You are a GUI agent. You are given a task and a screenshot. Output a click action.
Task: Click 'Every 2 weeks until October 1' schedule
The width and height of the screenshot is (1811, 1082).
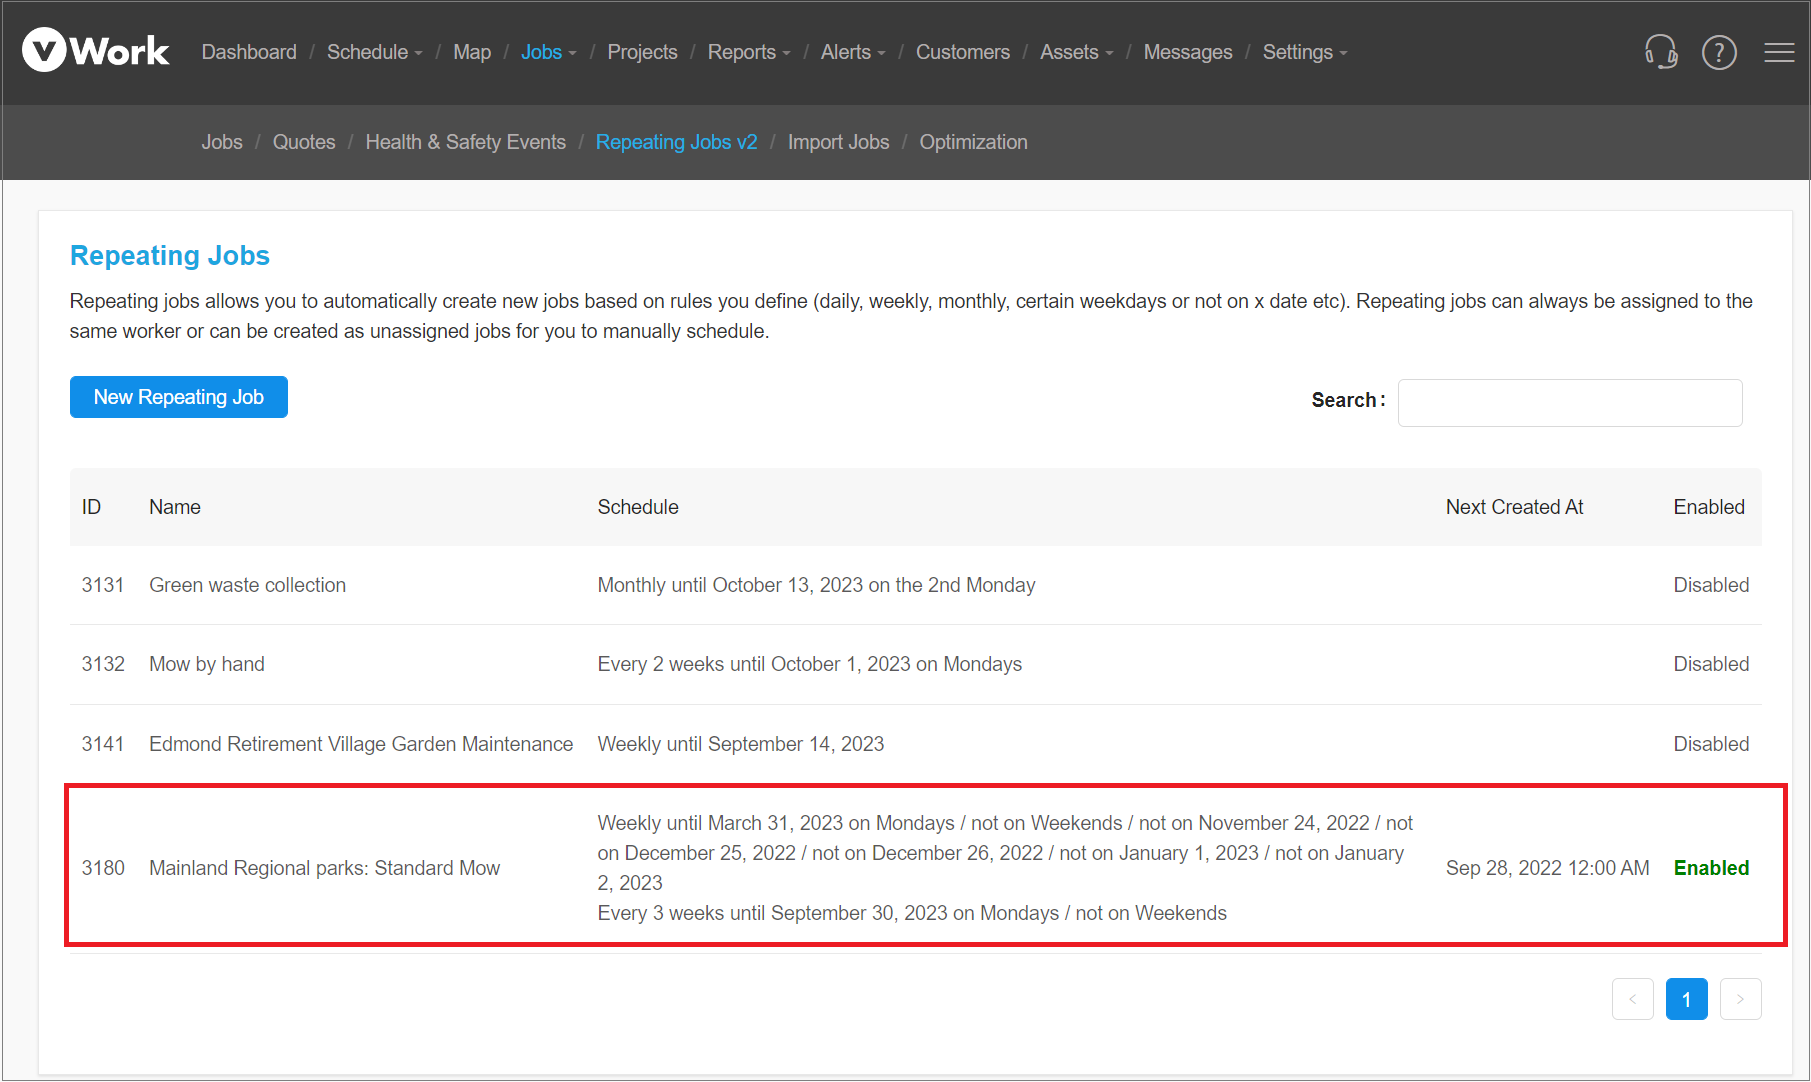coord(810,664)
